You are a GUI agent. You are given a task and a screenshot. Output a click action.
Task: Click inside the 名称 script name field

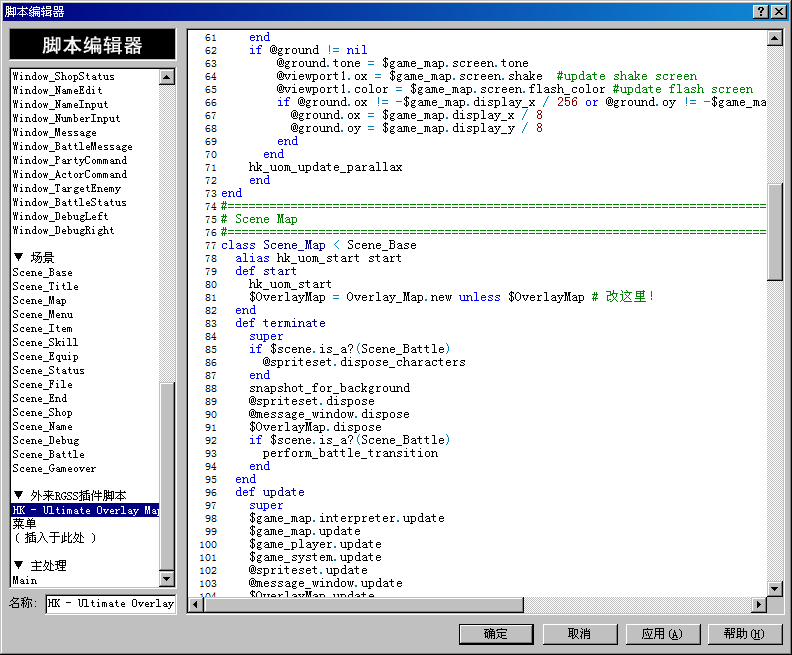(111, 603)
